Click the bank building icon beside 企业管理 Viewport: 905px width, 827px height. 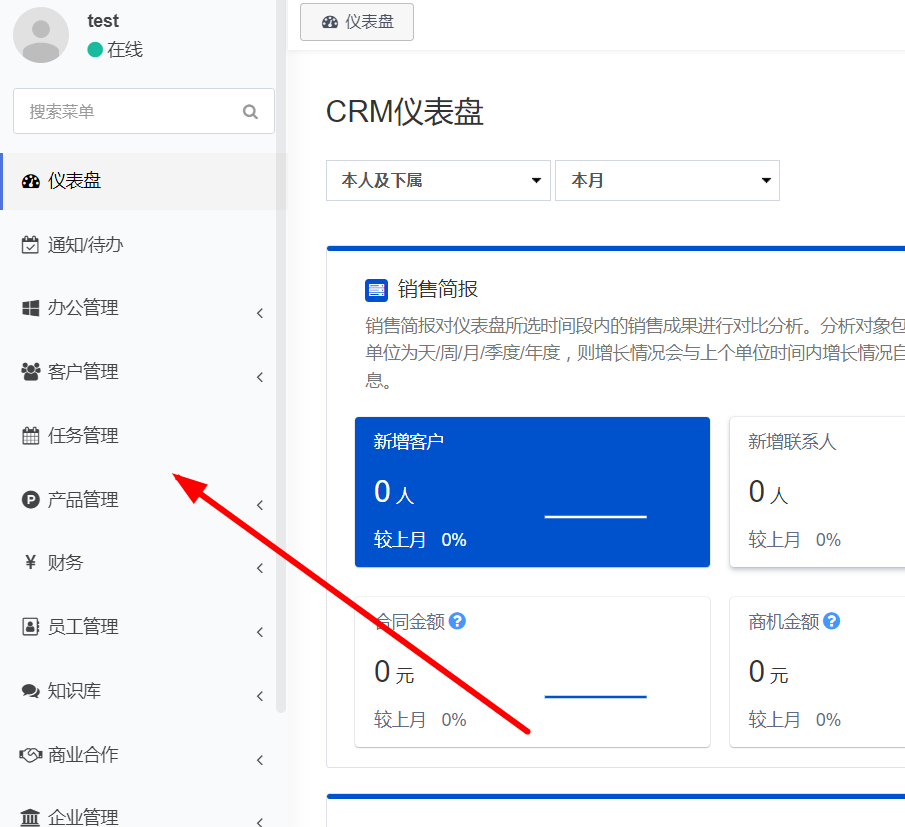click(x=30, y=818)
